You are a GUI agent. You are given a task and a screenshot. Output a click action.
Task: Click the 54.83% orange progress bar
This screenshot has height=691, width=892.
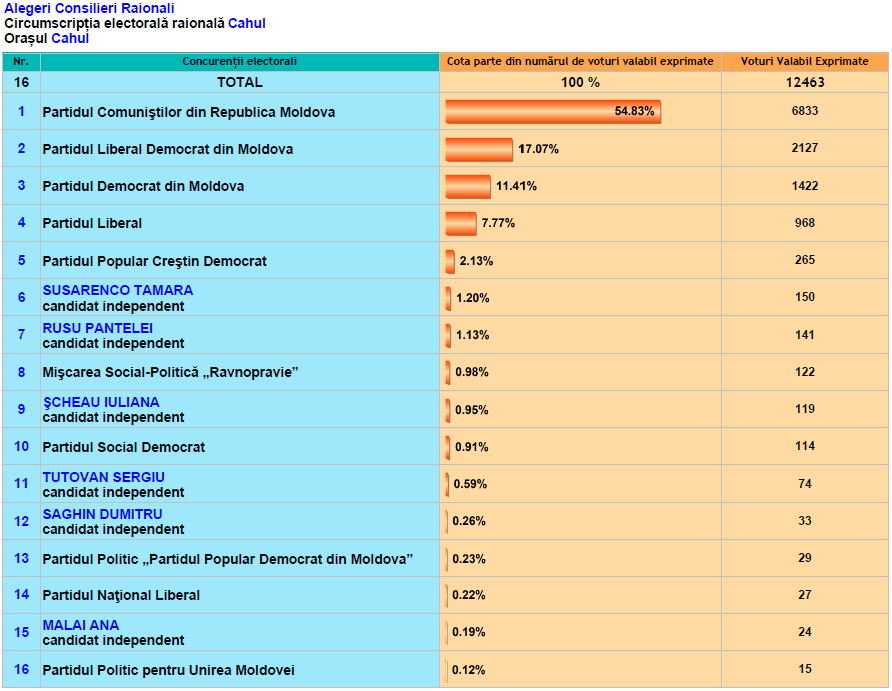[552, 112]
